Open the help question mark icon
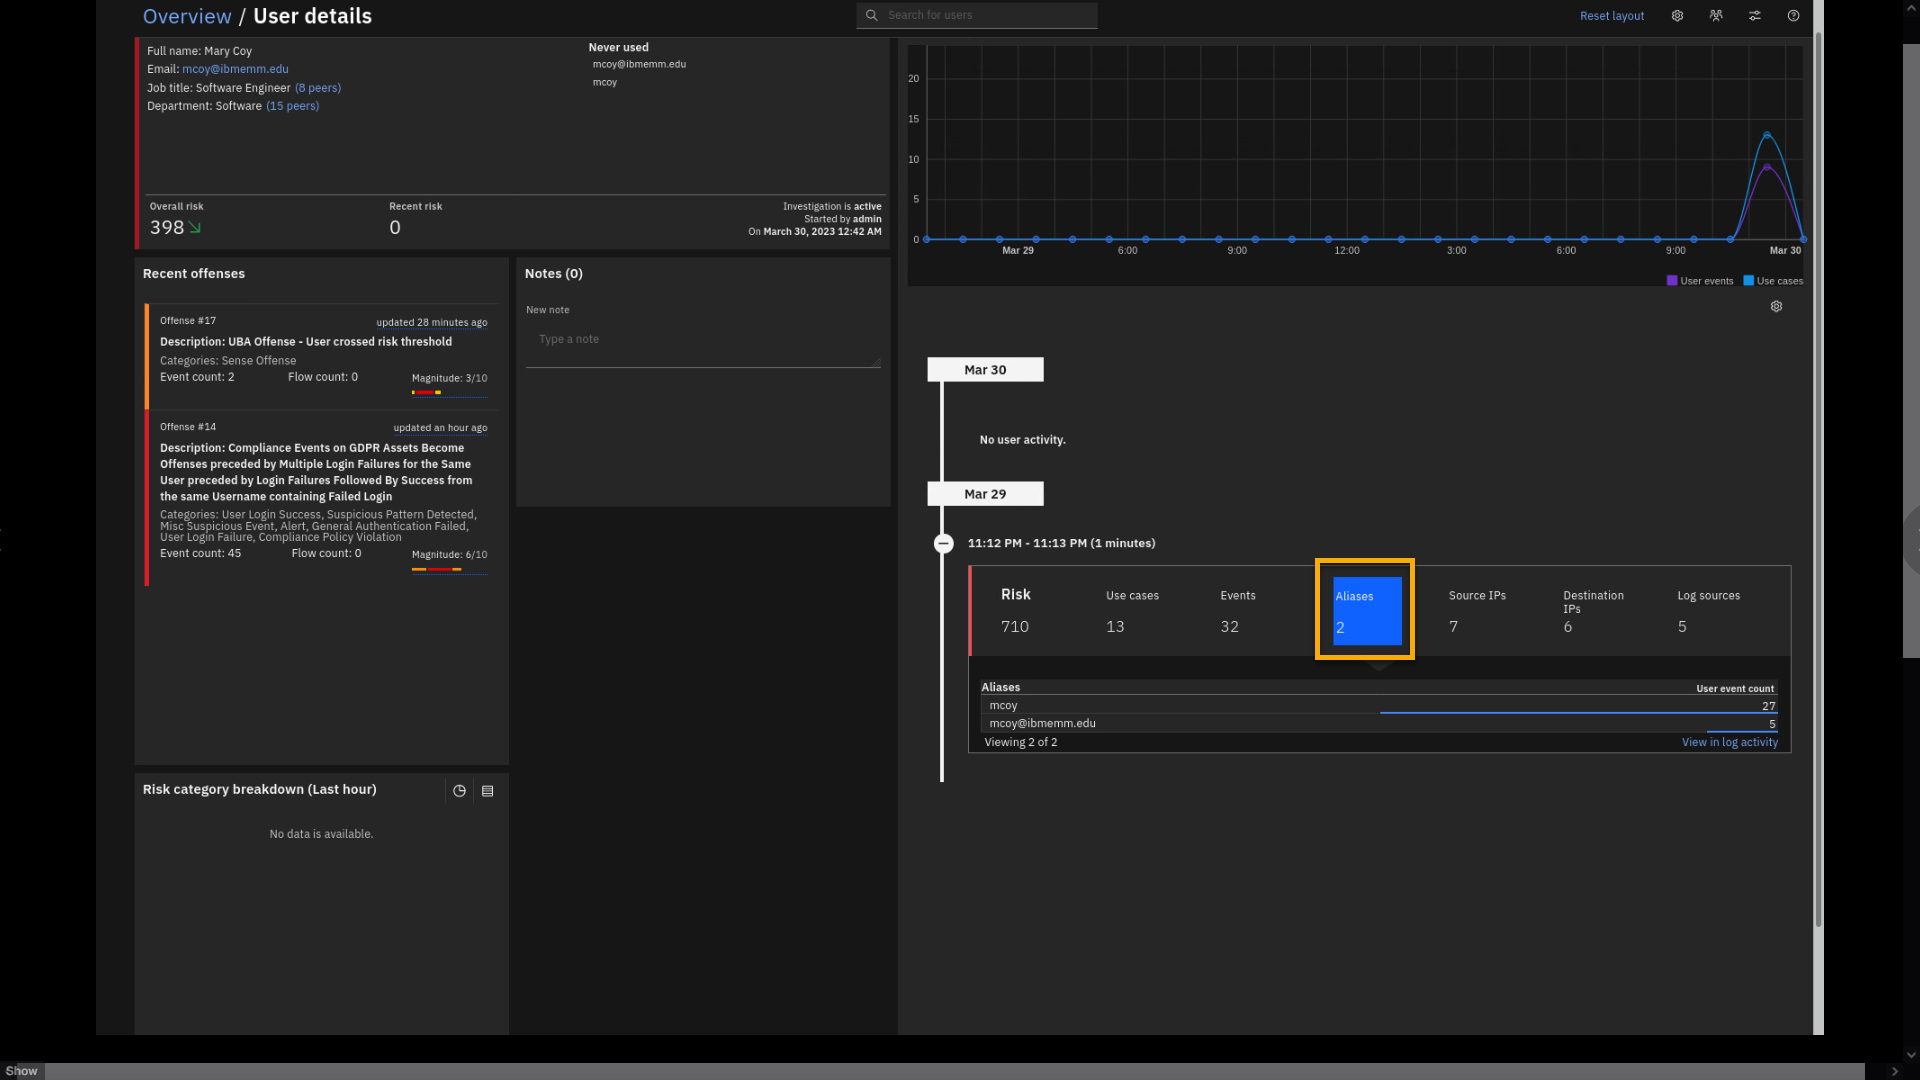1920x1080 pixels. pyautogui.click(x=1793, y=16)
